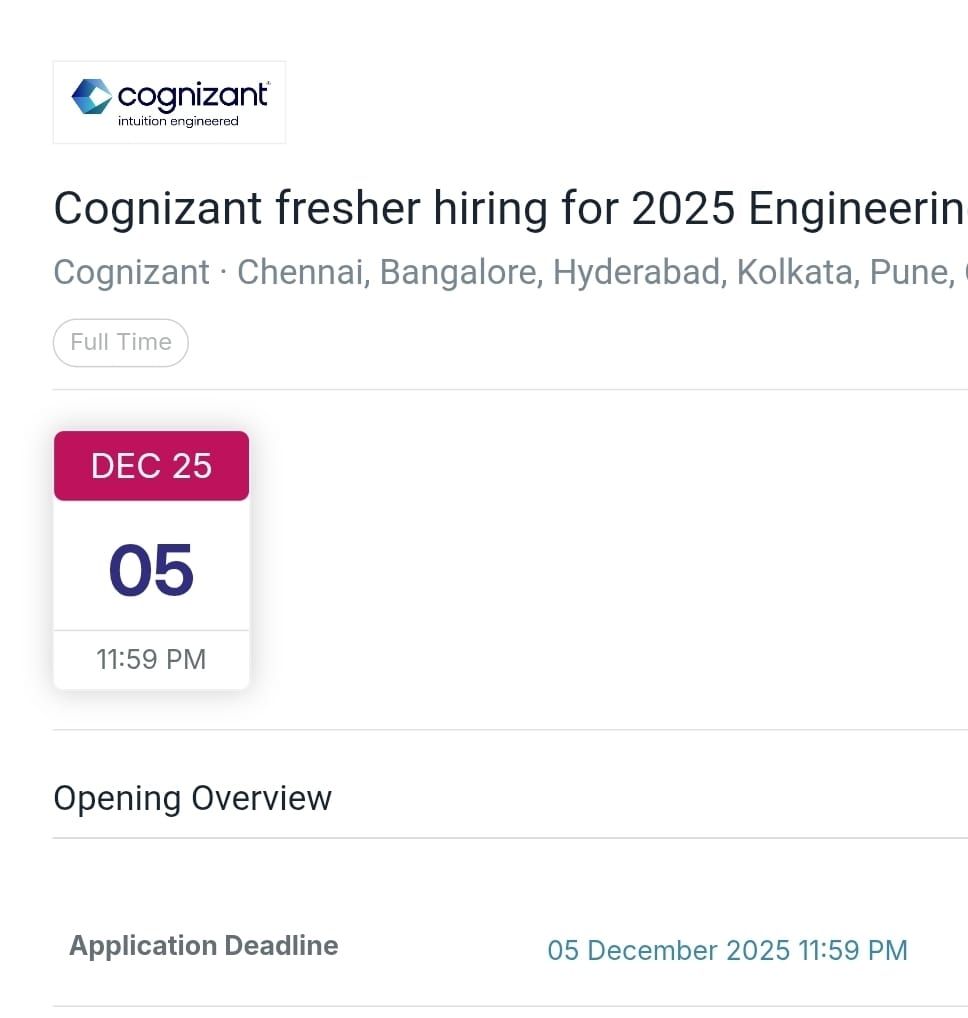
Task: Click the Full Time job type tag
Action: coord(121,342)
